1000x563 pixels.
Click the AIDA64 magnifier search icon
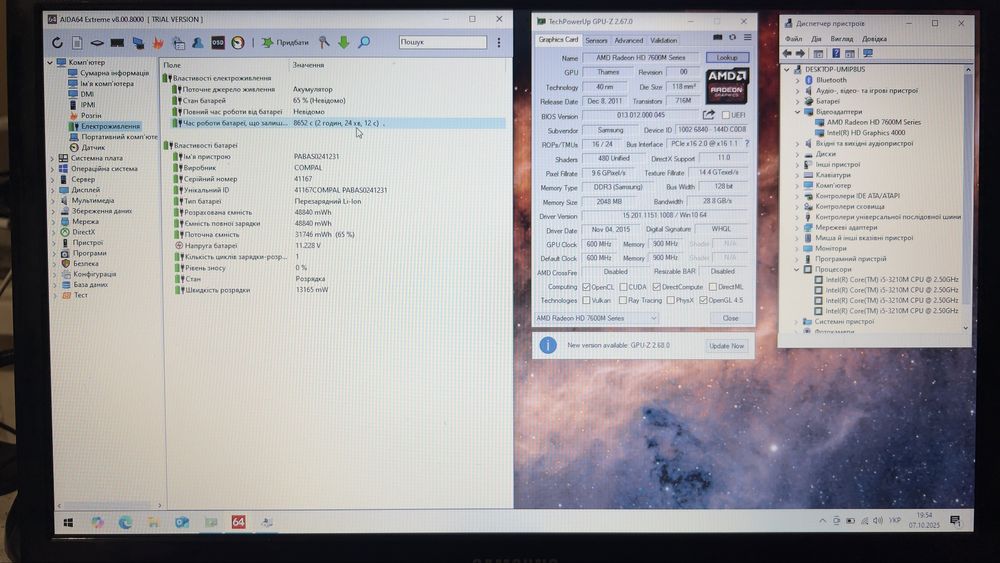pos(364,43)
